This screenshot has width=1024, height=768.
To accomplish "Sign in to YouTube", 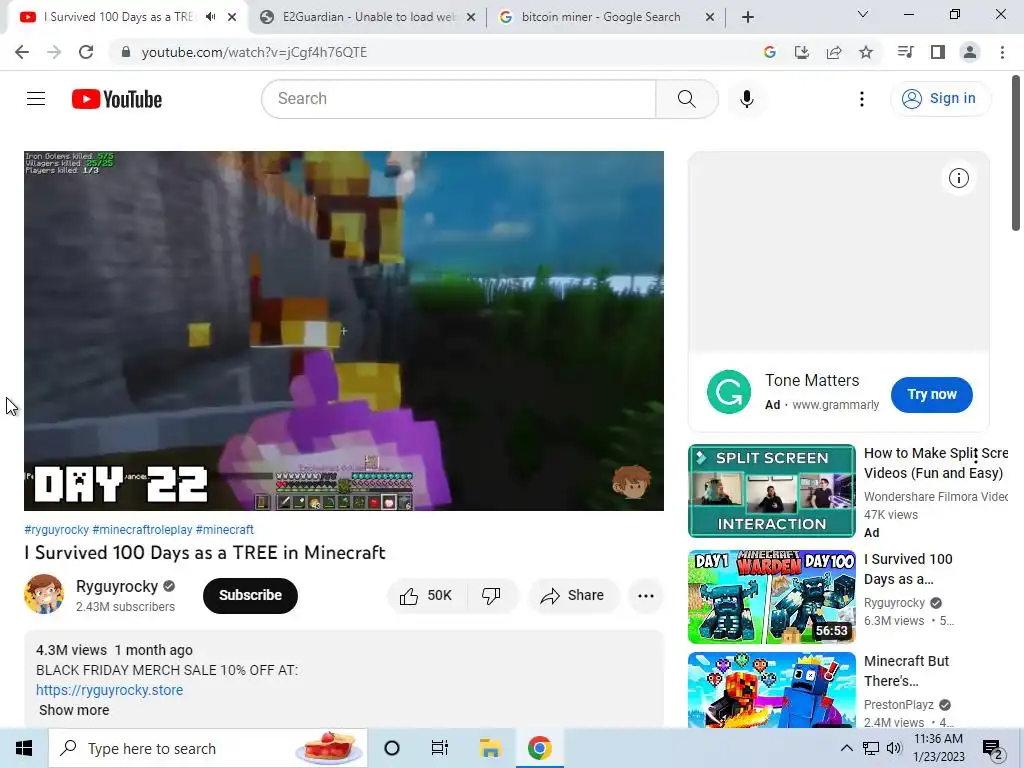I will click(x=940, y=99).
